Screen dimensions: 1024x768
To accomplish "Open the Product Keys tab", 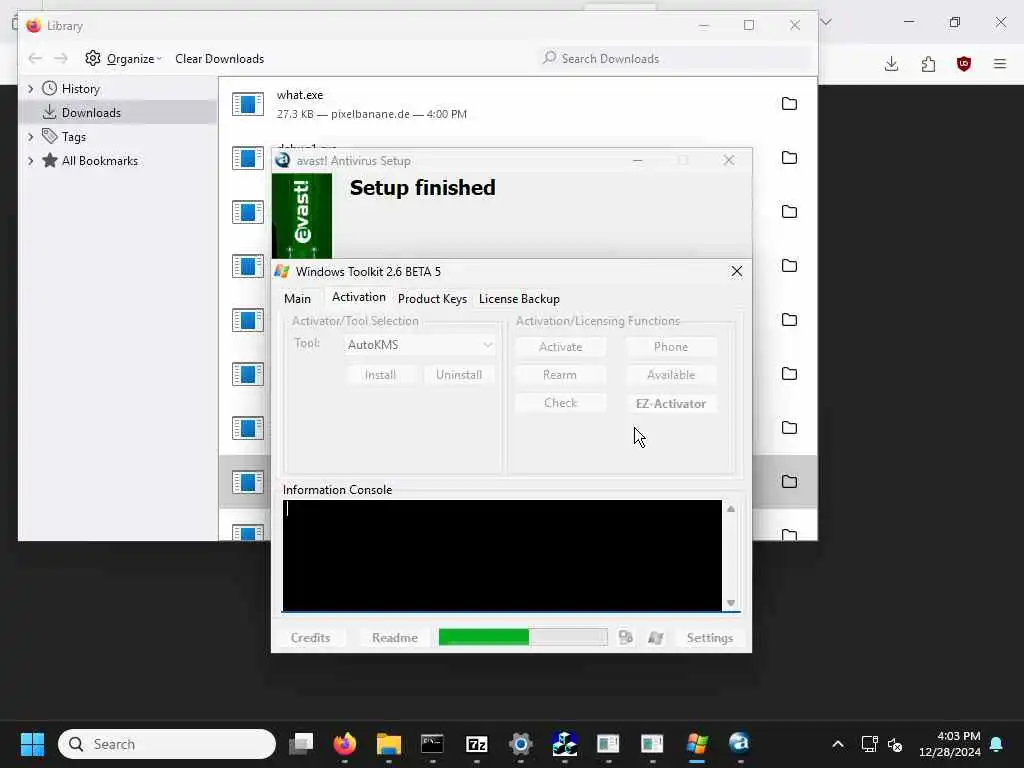I will 432,298.
